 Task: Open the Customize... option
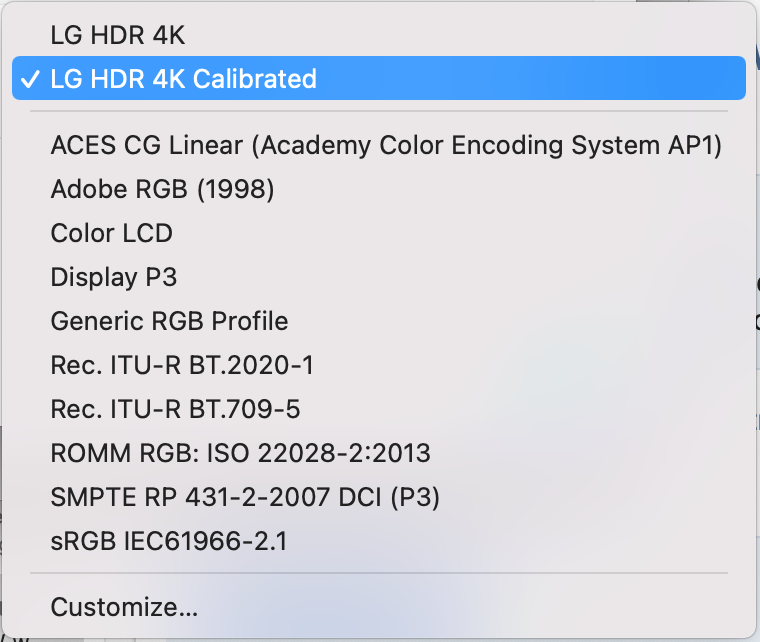pos(124,606)
